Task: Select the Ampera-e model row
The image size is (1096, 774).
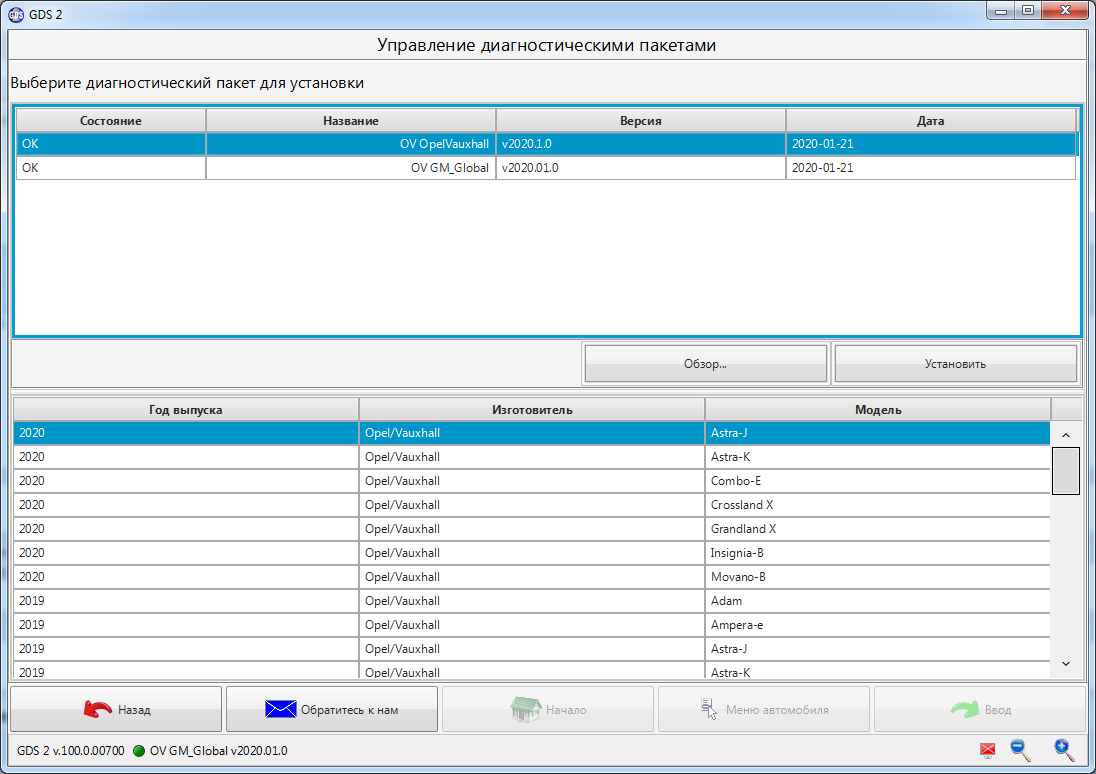Action: [532, 624]
